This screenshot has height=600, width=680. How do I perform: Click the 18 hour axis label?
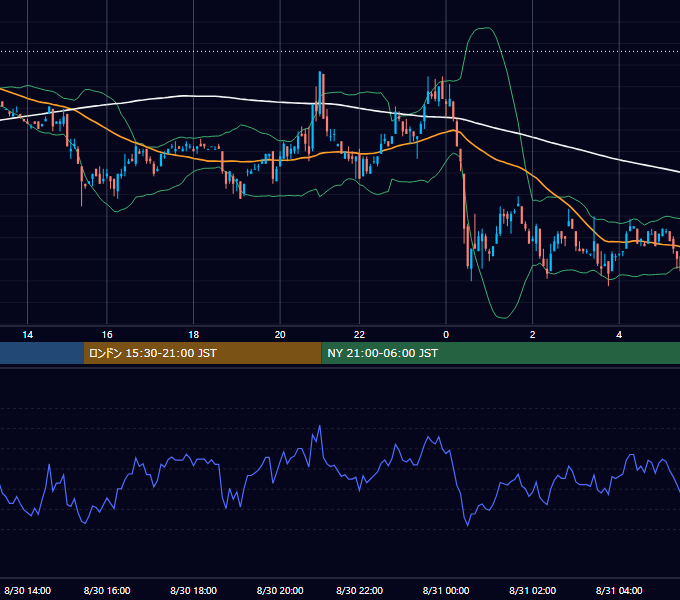coord(193,335)
